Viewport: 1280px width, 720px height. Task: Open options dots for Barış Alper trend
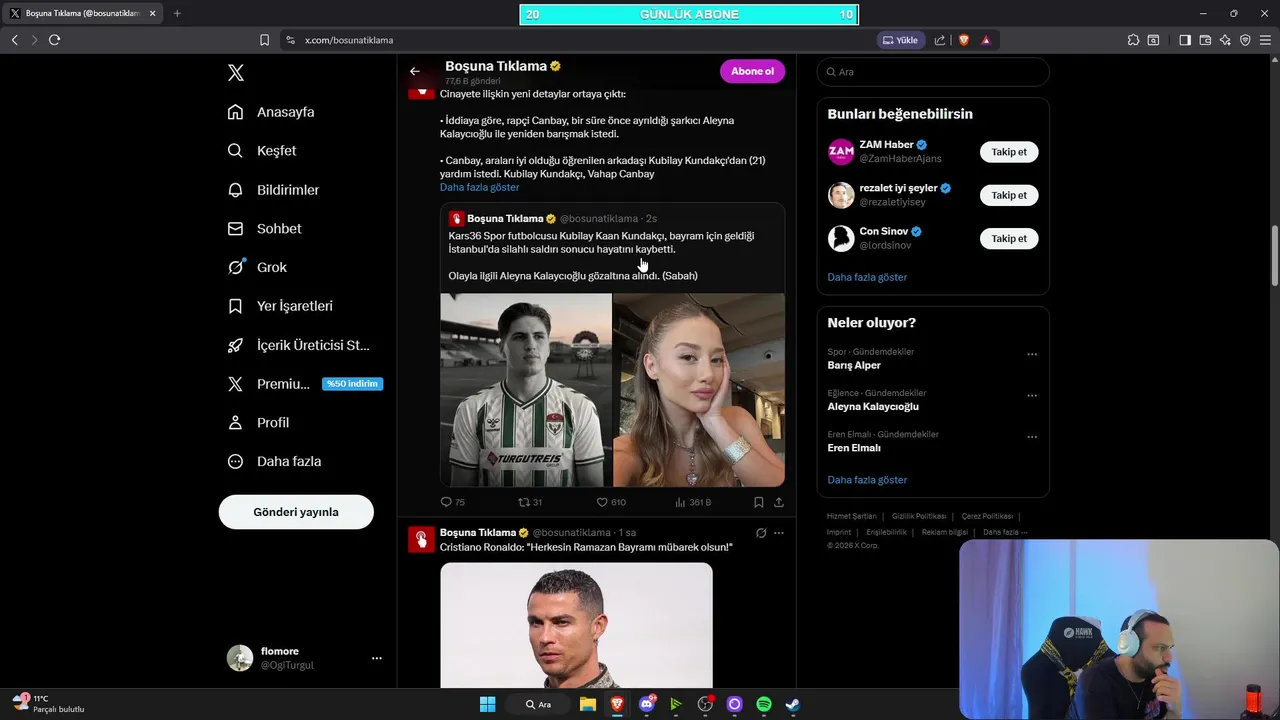pyautogui.click(x=1032, y=354)
